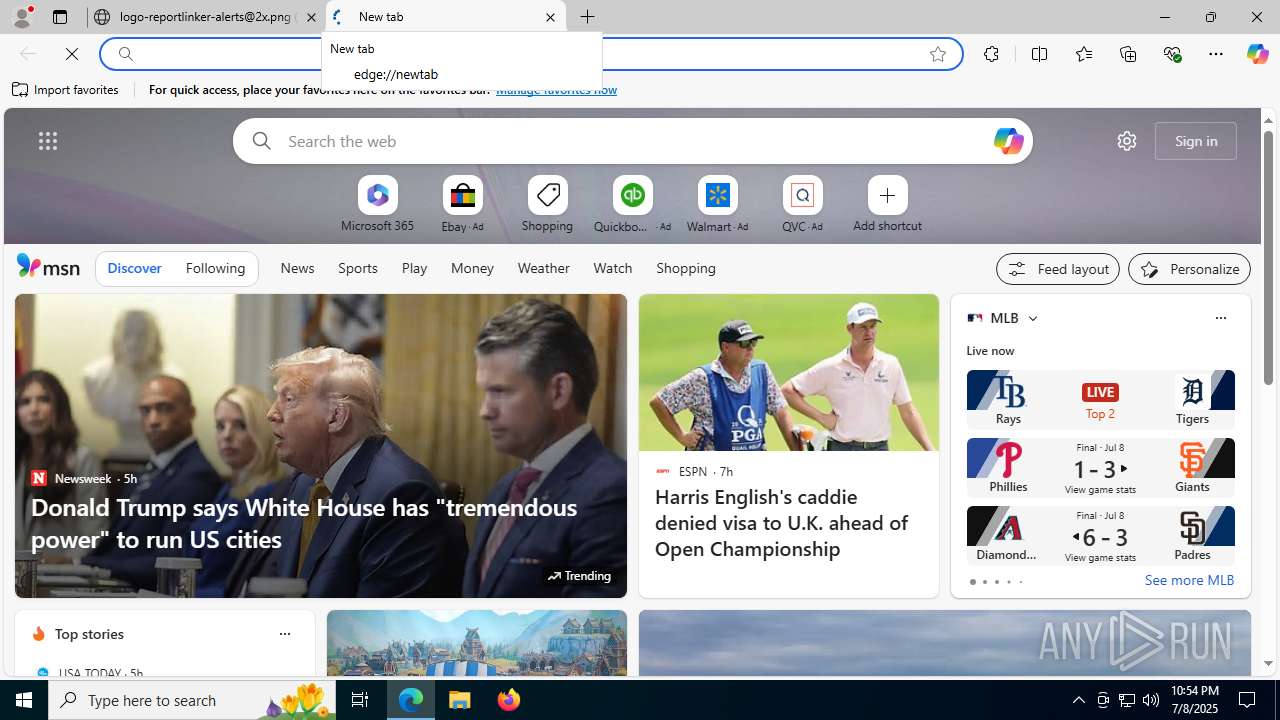
Task: Stop loading the page
Action: (72, 54)
